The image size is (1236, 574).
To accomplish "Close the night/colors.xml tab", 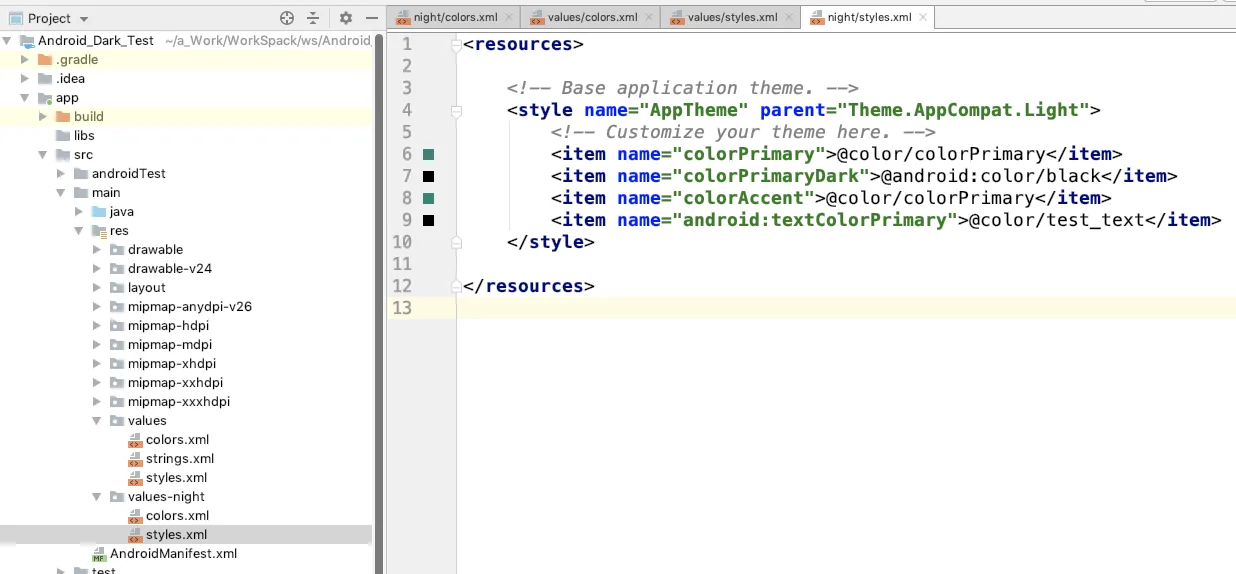I will (509, 17).
